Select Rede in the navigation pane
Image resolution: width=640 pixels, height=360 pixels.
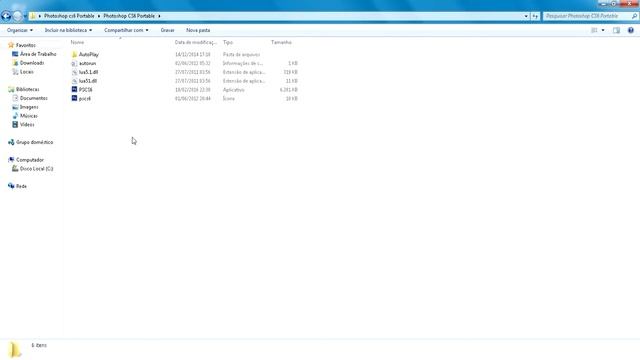point(21,186)
